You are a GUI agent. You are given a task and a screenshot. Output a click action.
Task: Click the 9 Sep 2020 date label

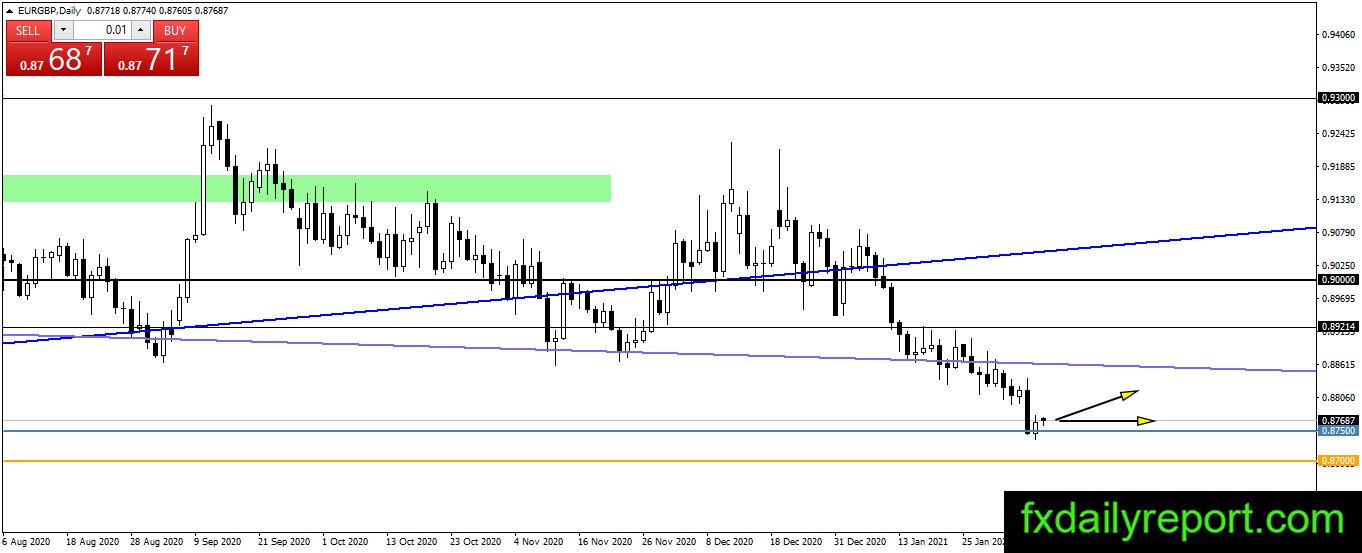pos(217,542)
